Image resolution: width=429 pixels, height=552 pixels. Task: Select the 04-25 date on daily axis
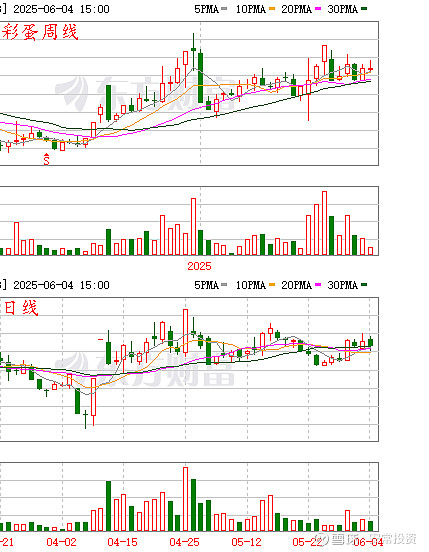tap(184, 542)
